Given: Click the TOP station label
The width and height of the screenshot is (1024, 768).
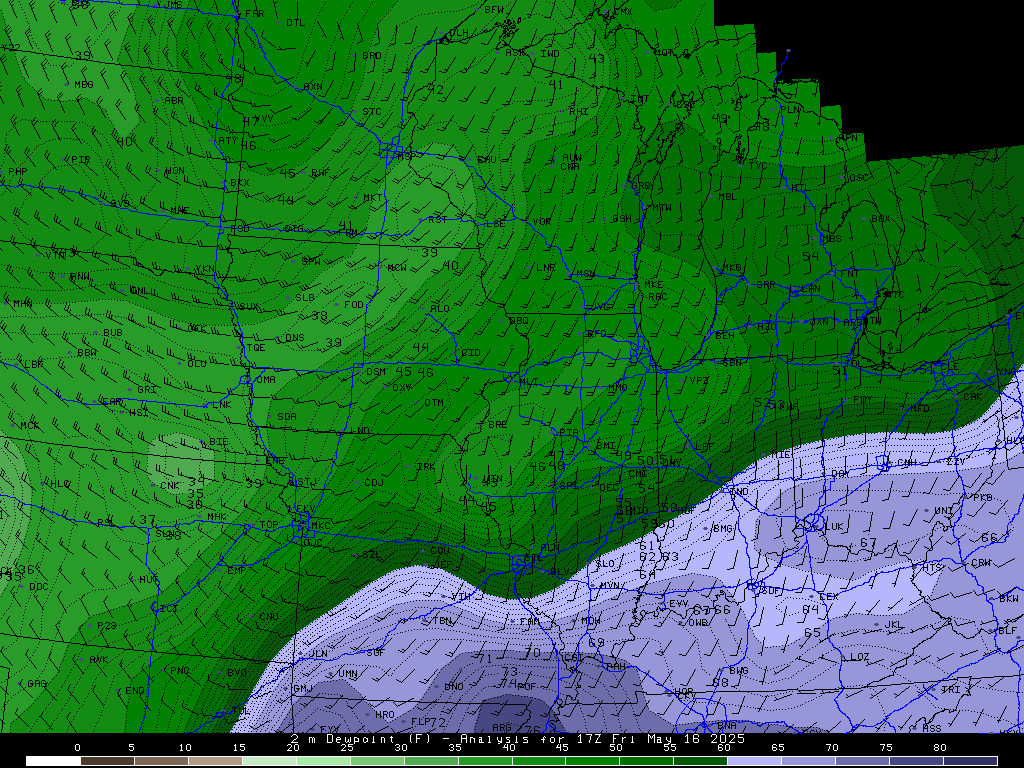Looking at the screenshot, I should (269, 525).
